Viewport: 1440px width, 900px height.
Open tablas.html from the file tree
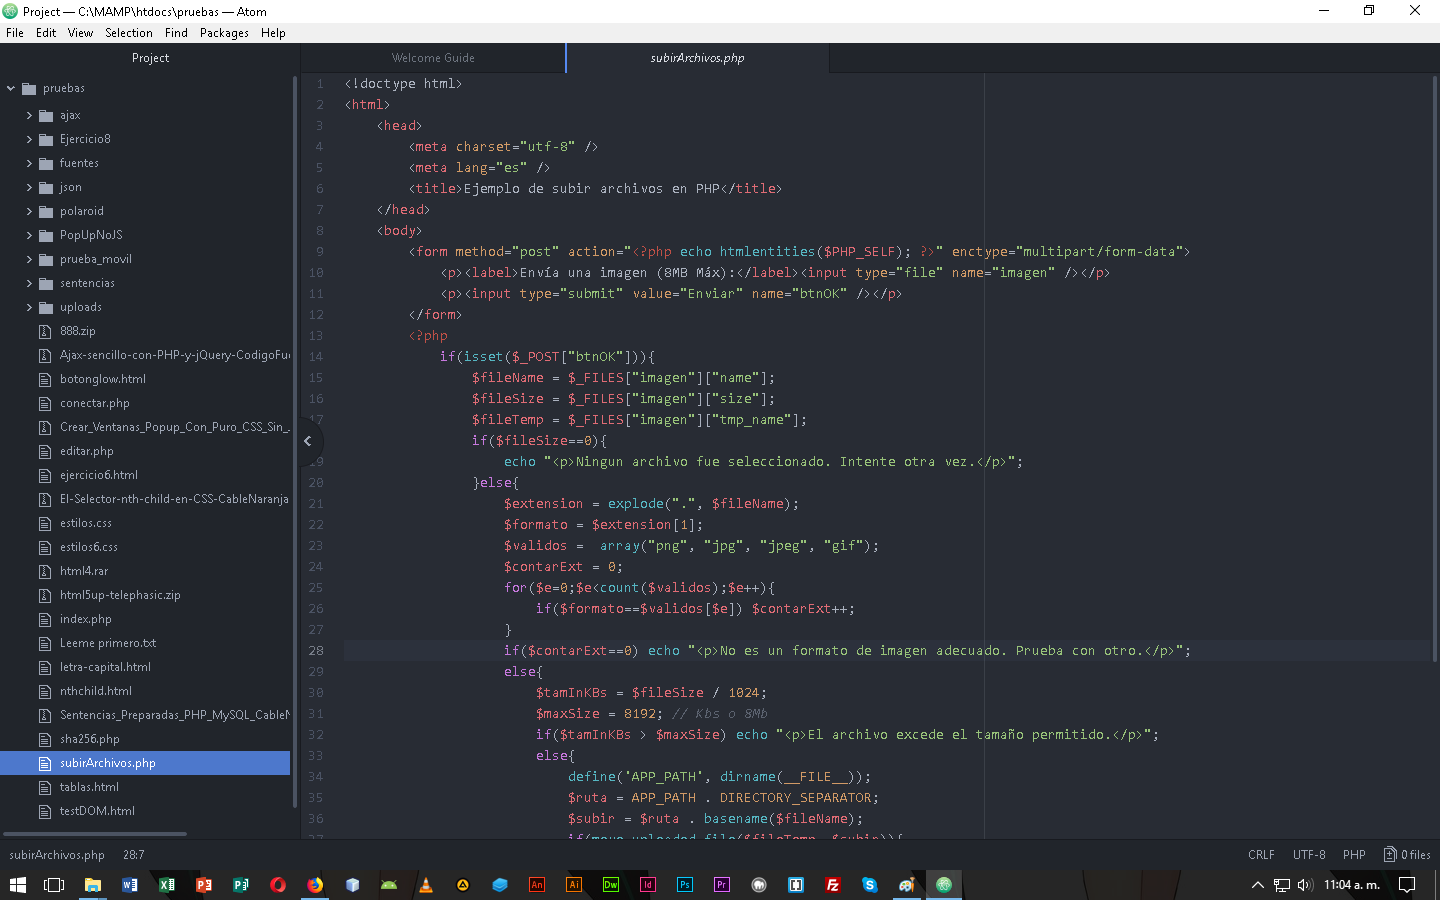[x=89, y=787]
